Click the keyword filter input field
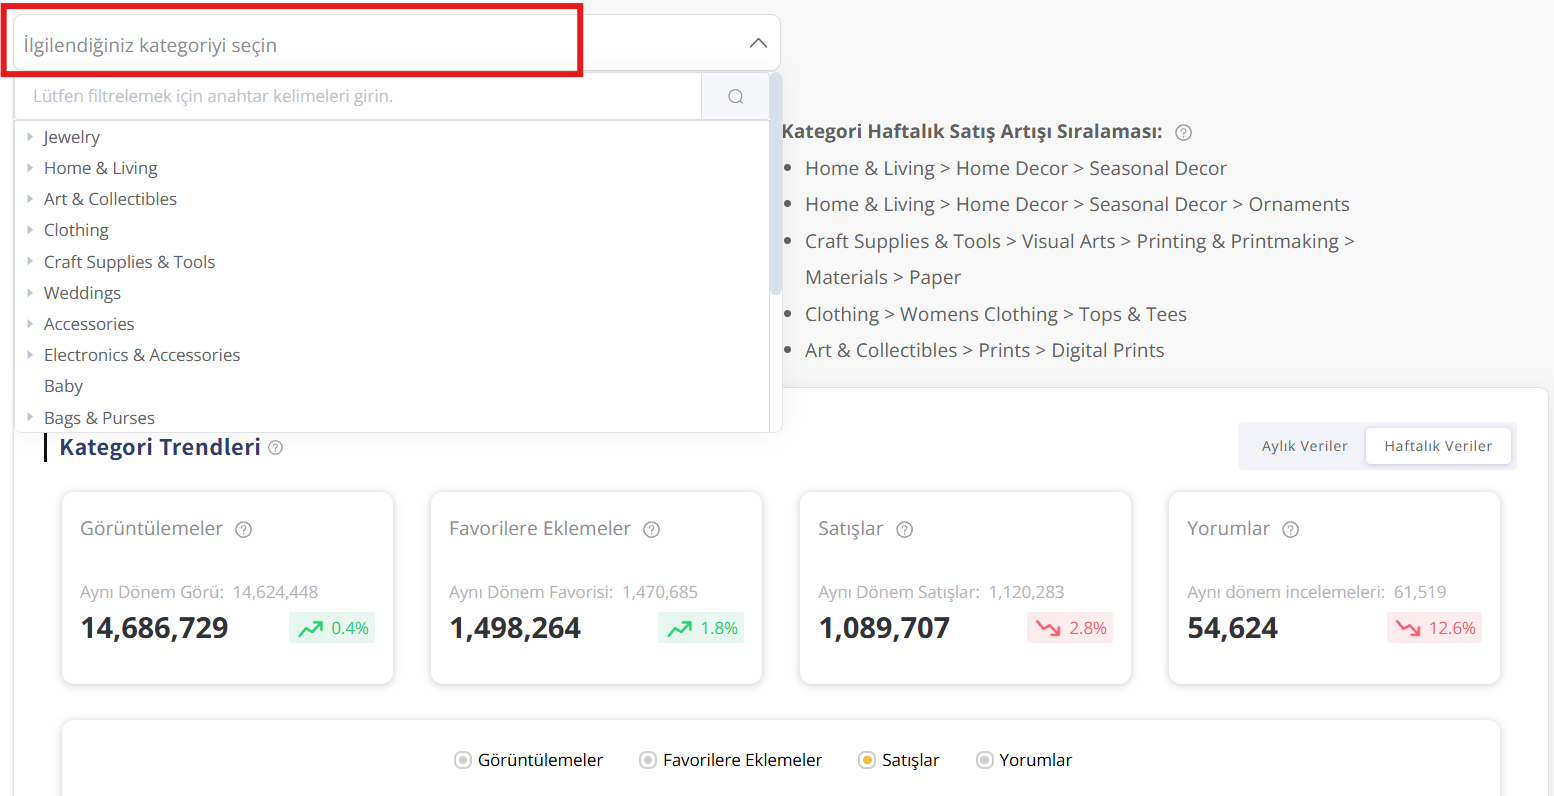This screenshot has width=1554, height=796. 357,97
